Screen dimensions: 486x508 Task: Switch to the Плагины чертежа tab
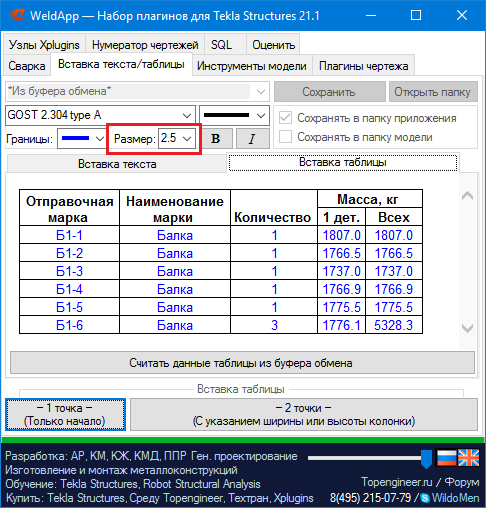click(x=363, y=66)
